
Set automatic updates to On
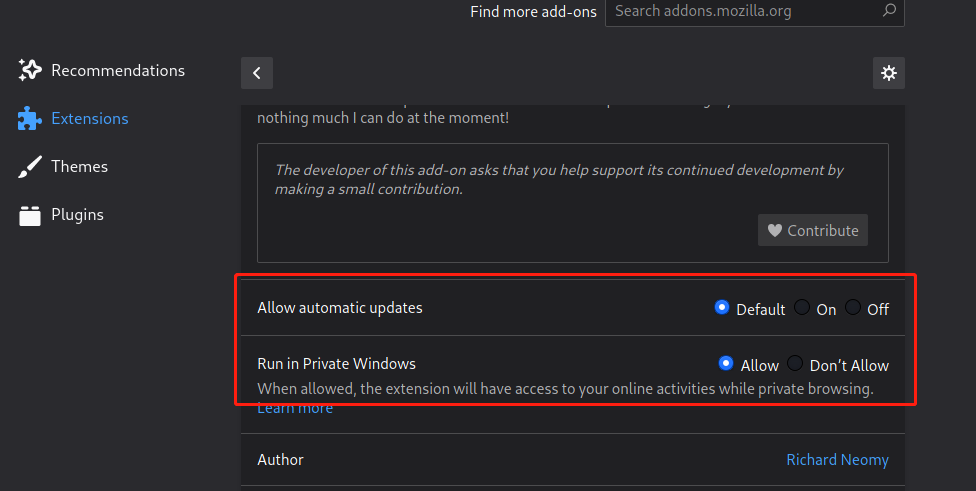click(802, 307)
